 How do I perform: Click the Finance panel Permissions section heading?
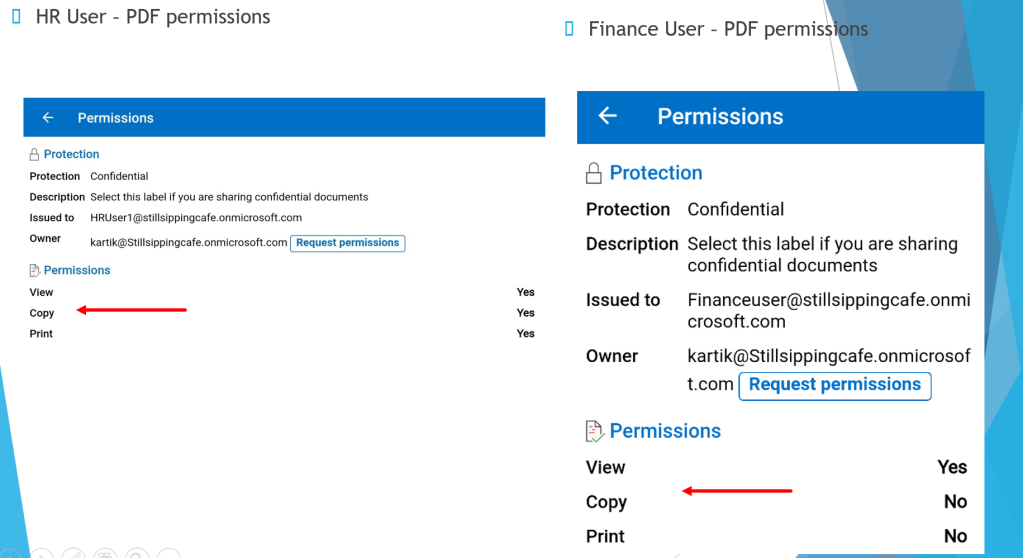click(665, 431)
